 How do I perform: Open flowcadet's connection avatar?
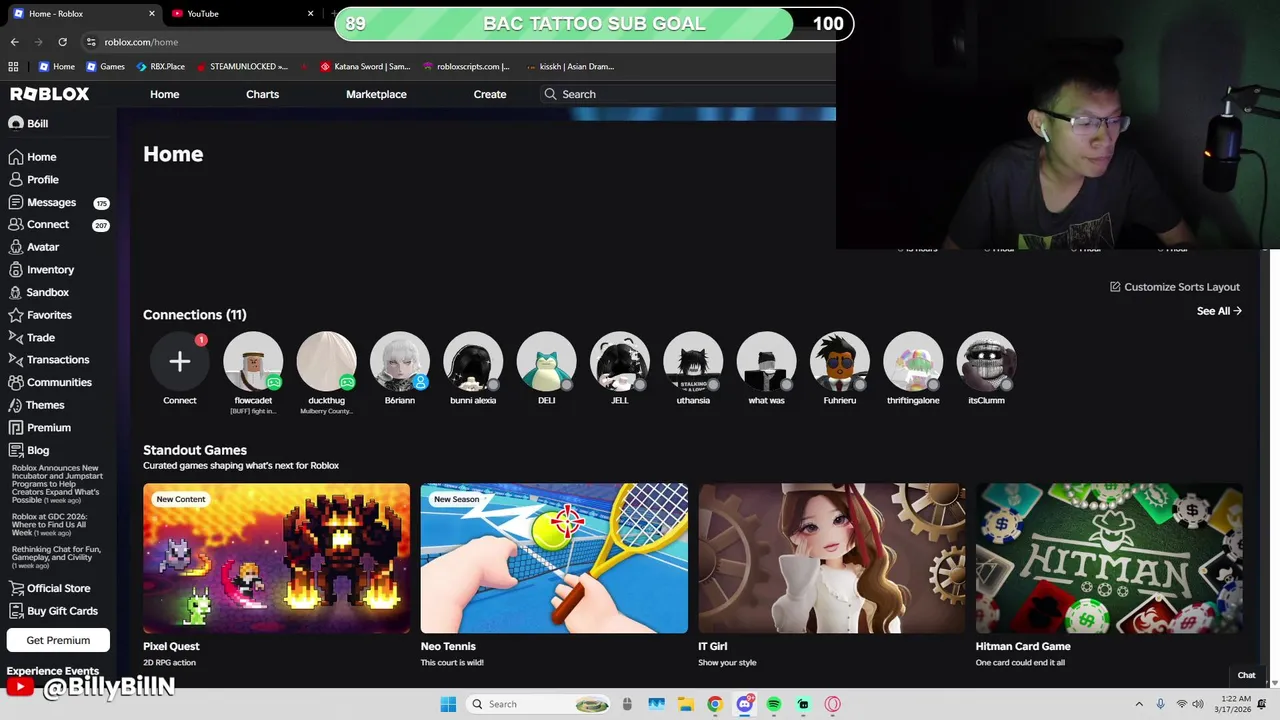253,362
